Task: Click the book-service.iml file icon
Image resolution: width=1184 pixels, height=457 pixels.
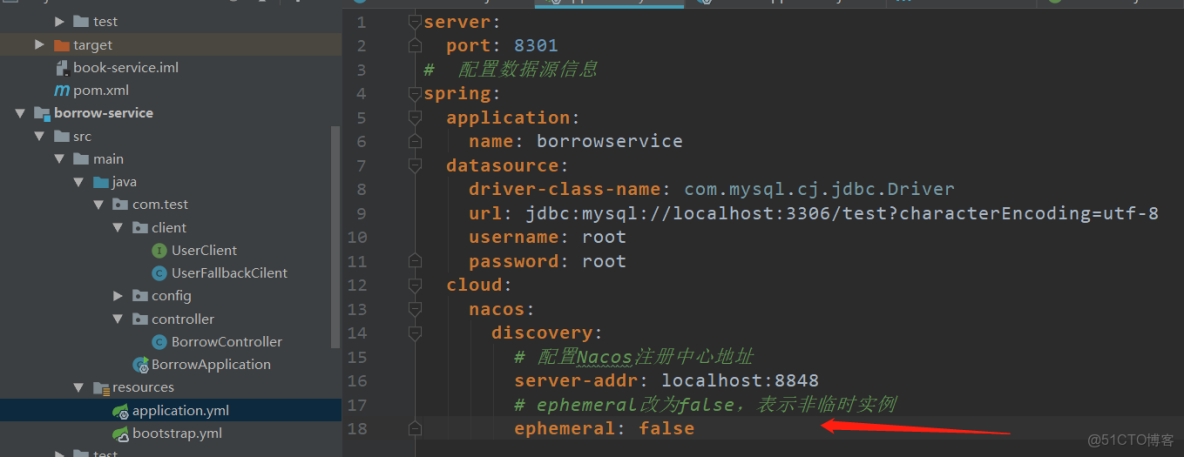Action: click(x=63, y=68)
